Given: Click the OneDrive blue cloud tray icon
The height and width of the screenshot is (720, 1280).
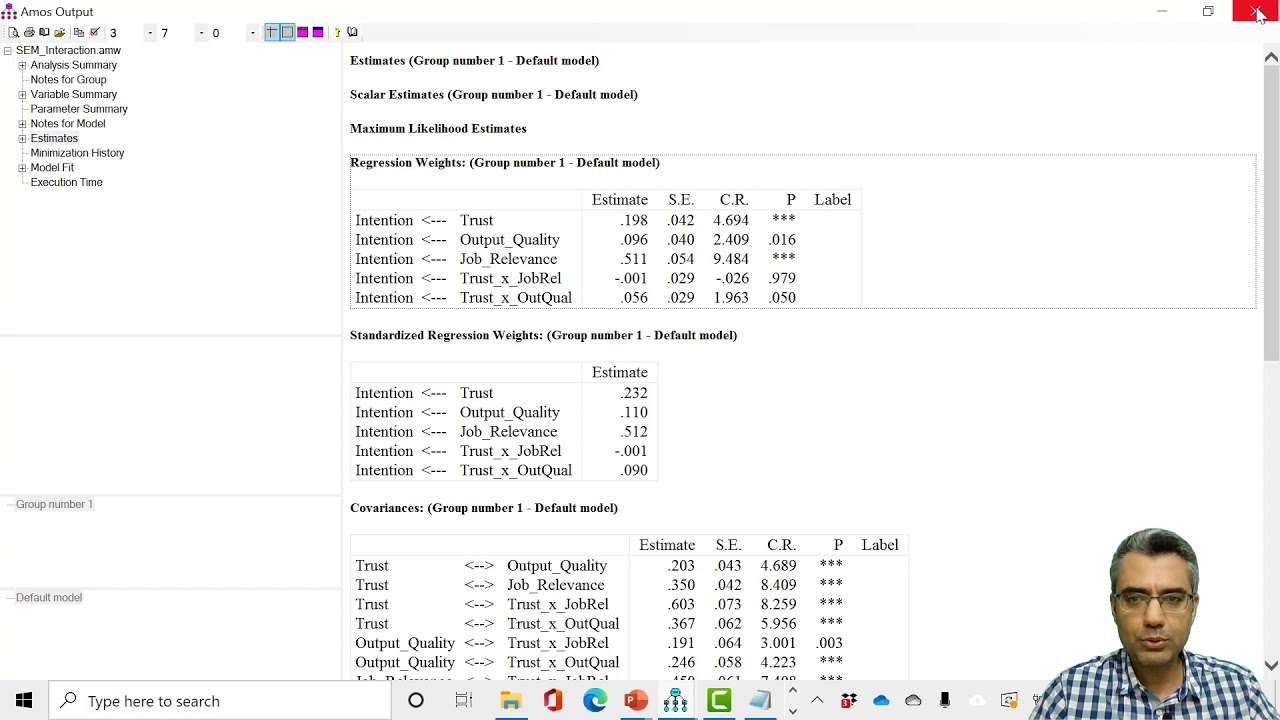Looking at the screenshot, I should coord(881,701).
